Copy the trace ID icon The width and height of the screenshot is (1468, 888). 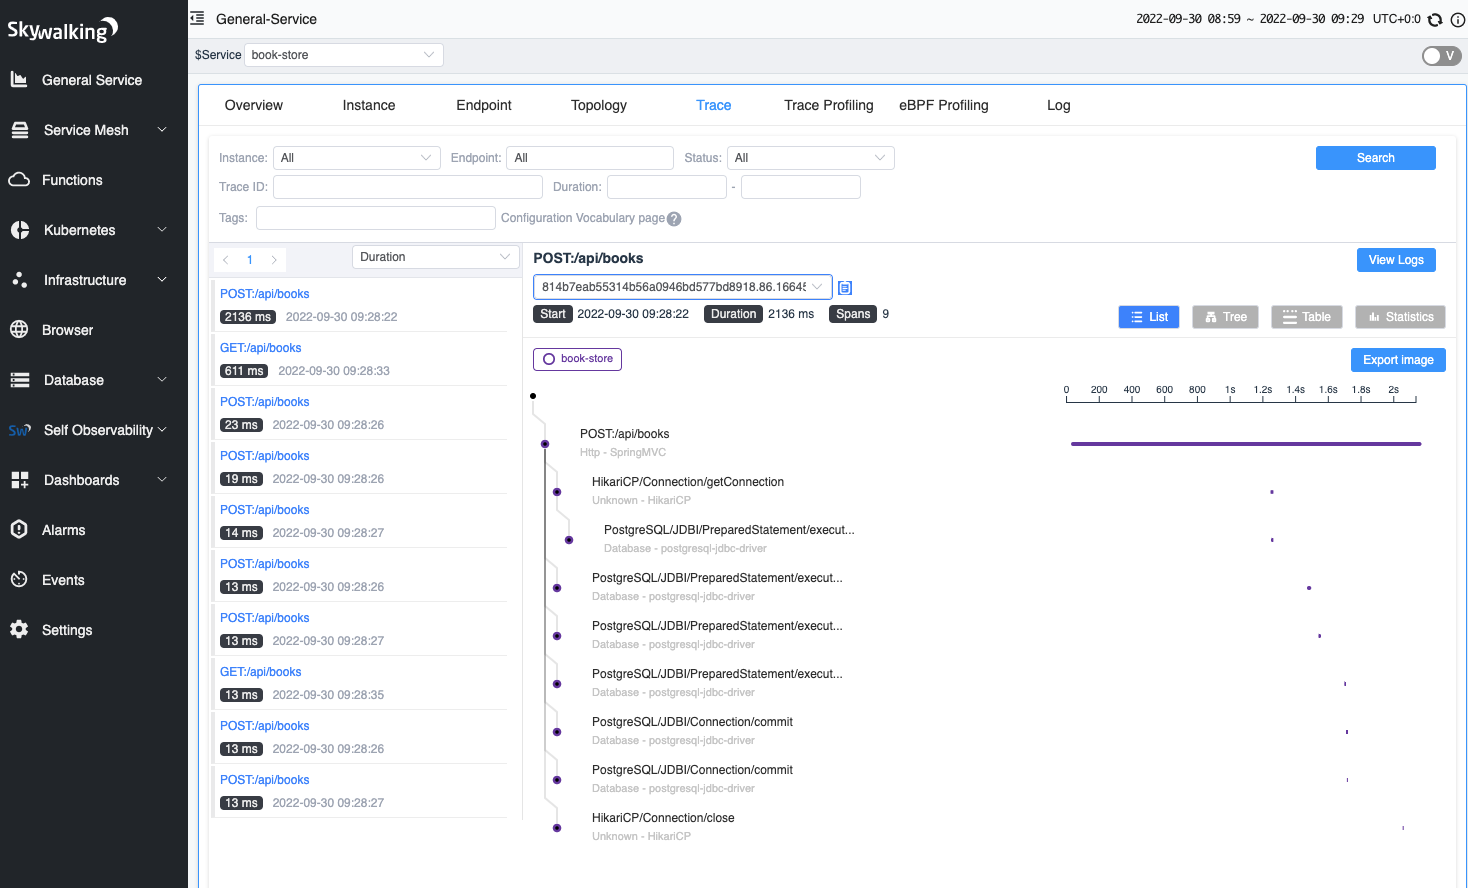point(845,288)
